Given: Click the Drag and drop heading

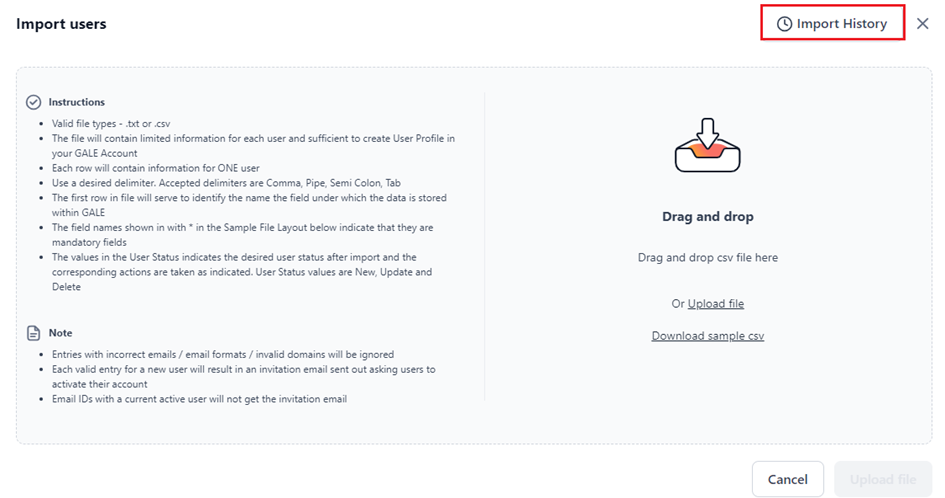Looking at the screenshot, I should (708, 216).
